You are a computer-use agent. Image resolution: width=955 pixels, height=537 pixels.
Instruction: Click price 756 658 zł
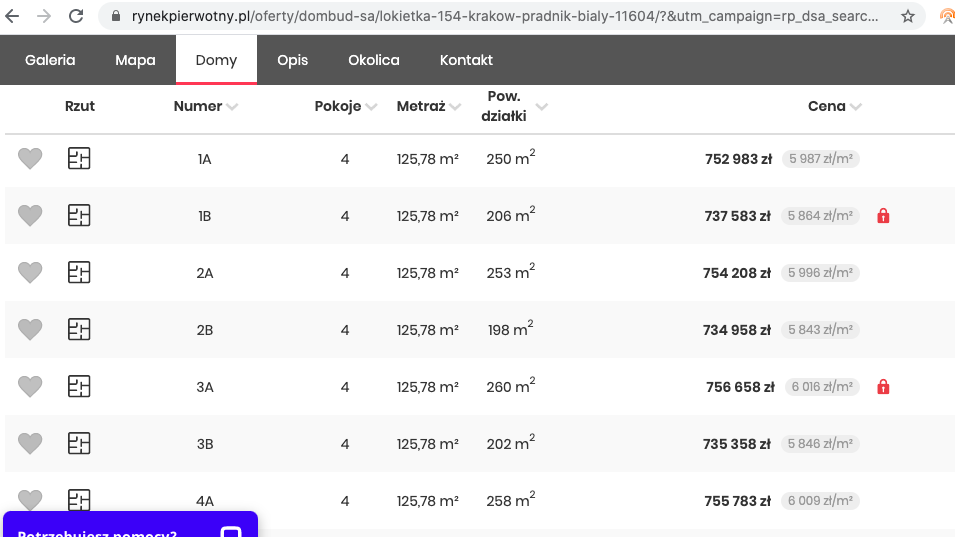tap(740, 387)
